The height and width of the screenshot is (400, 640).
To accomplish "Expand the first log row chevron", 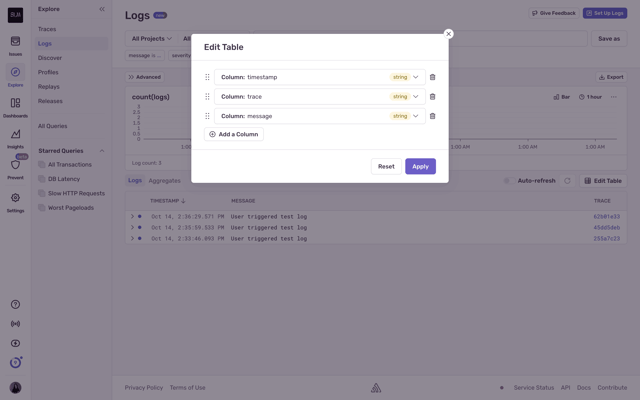I will pyautogui.click(x=132, y=216).
